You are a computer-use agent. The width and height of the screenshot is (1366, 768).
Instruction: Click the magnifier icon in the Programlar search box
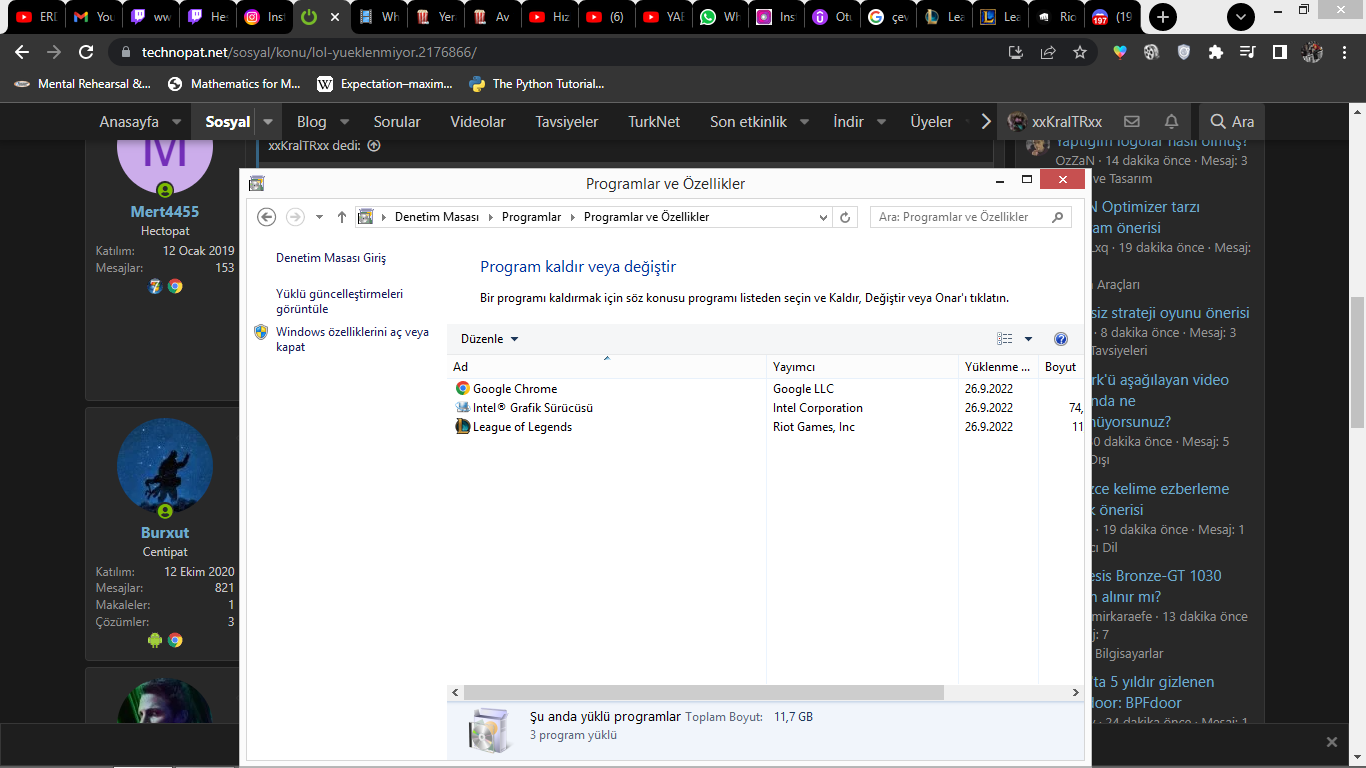[1057, 217]
